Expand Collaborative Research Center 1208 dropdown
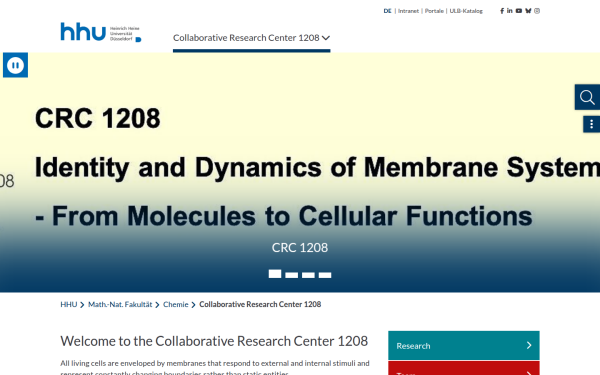This screenshot has height=375, width=600. click(x=251, y=38)
